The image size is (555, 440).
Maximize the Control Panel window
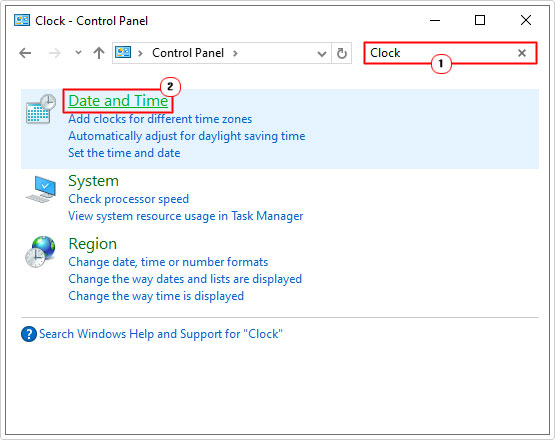coord(480,21)
